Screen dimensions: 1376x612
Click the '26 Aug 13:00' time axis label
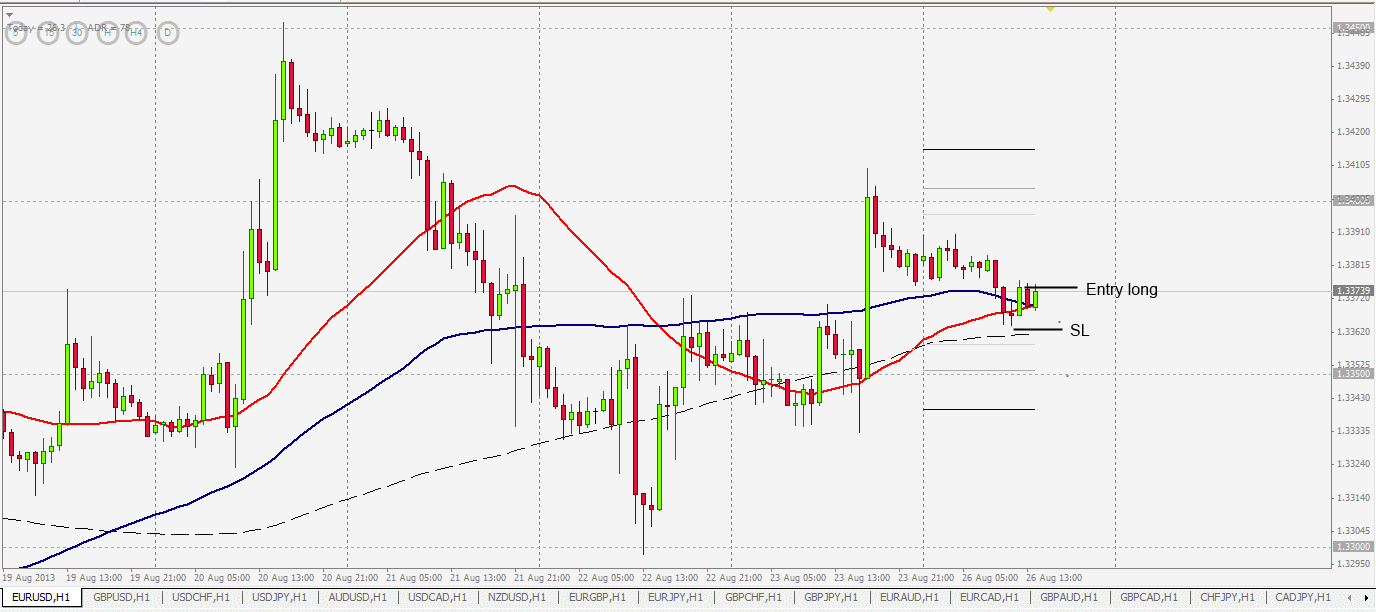(1054, 578)
